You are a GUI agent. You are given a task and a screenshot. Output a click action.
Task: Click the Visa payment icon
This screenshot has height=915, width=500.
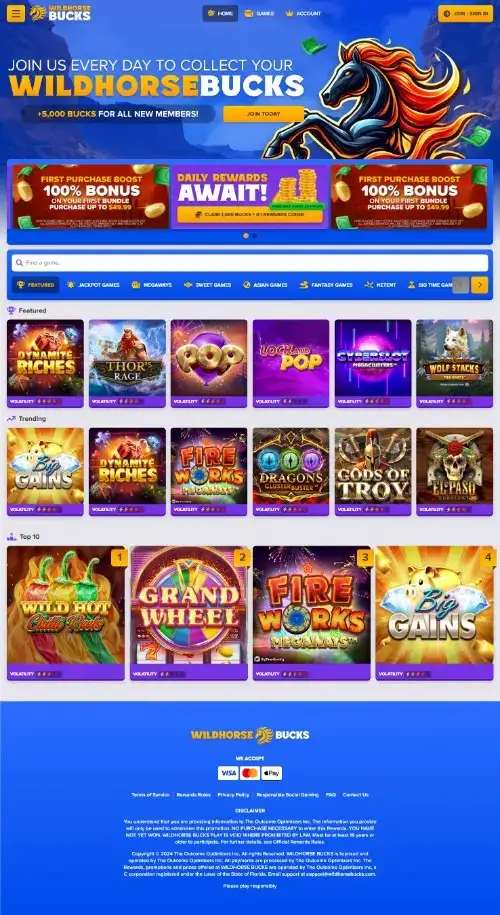click(228, 773)
